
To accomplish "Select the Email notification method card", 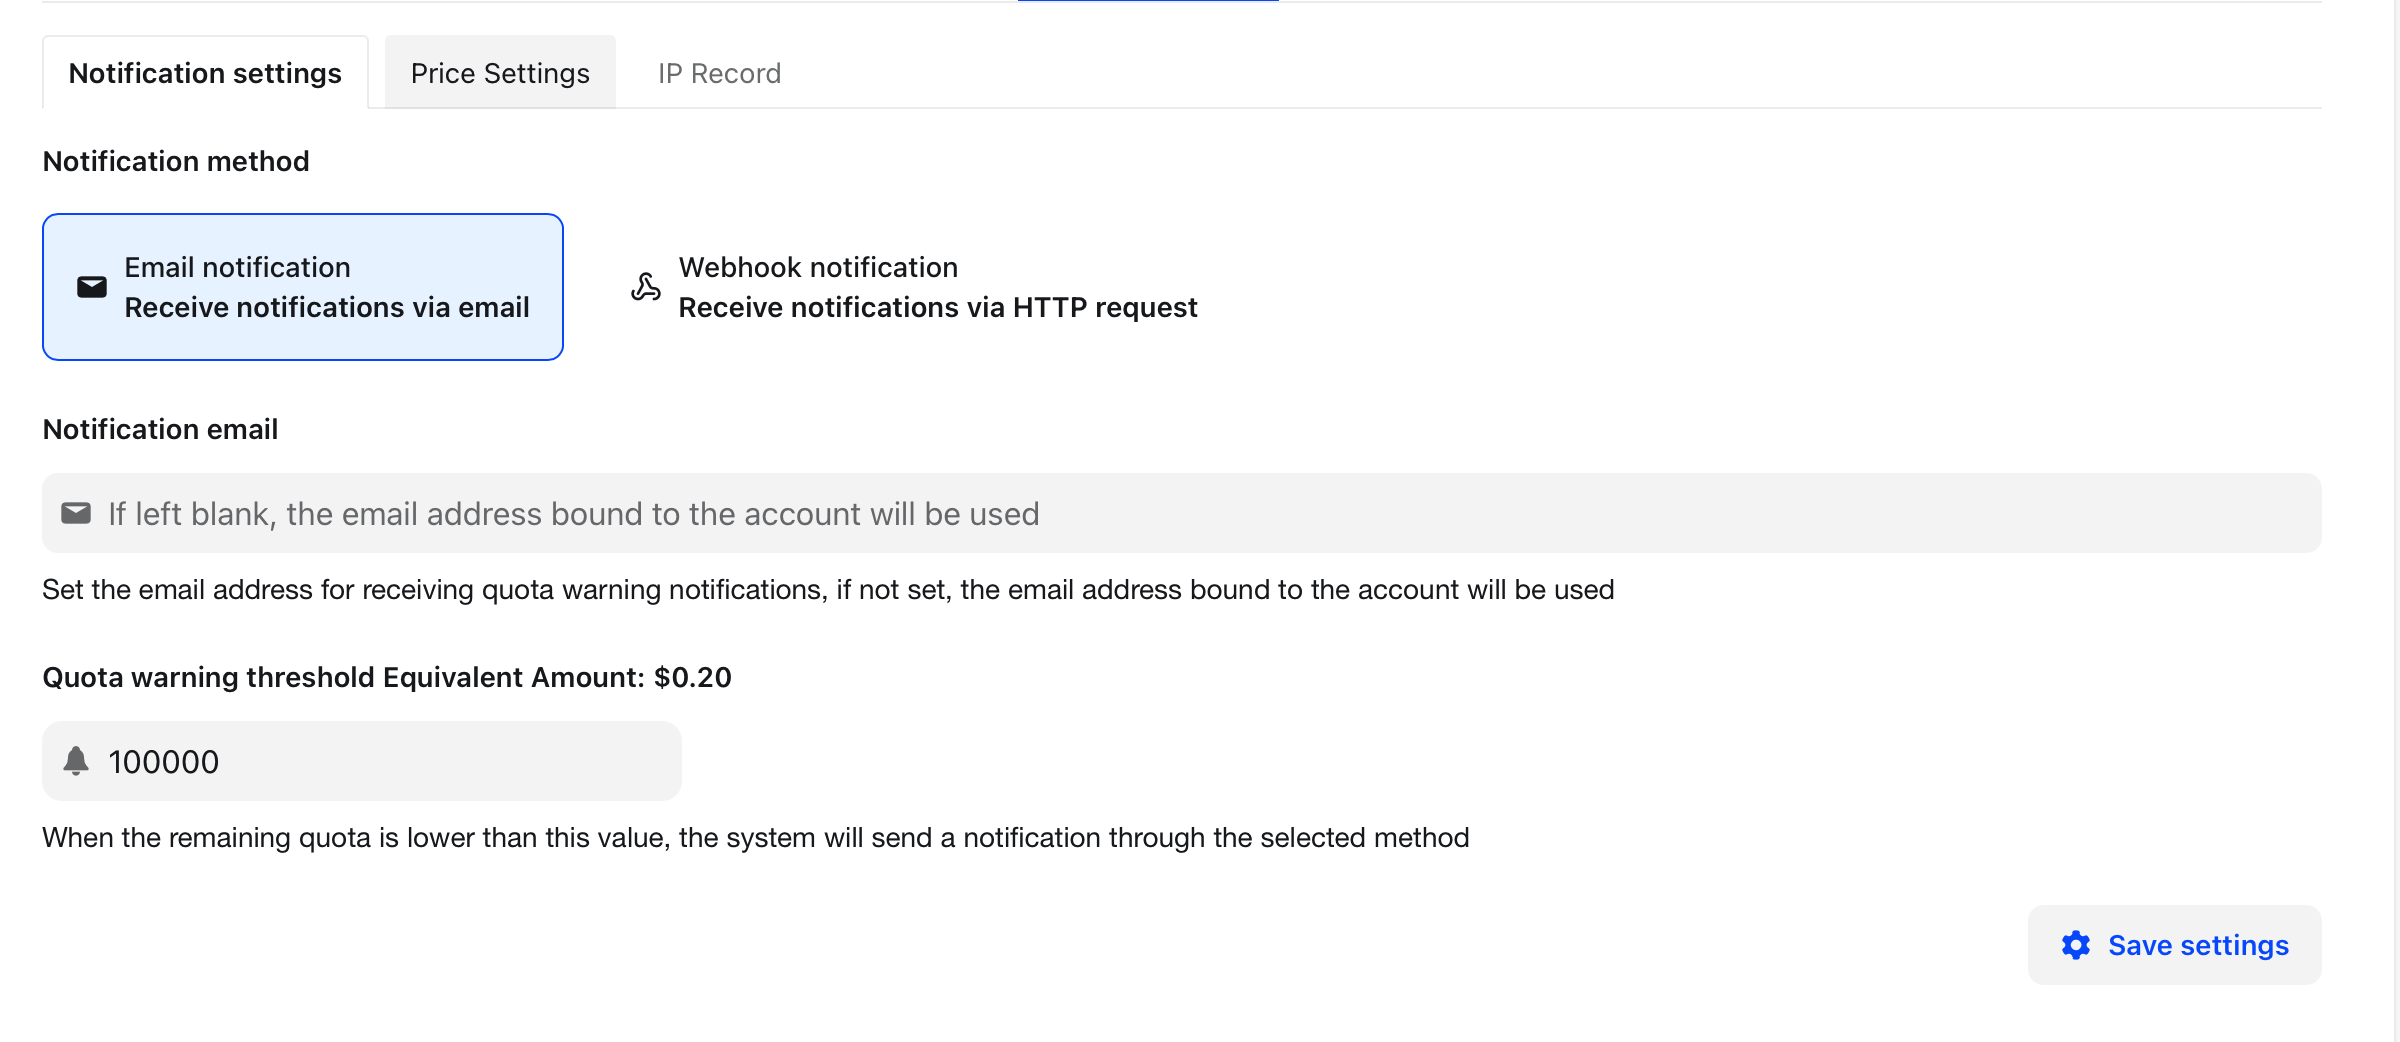I will [302, 287].
